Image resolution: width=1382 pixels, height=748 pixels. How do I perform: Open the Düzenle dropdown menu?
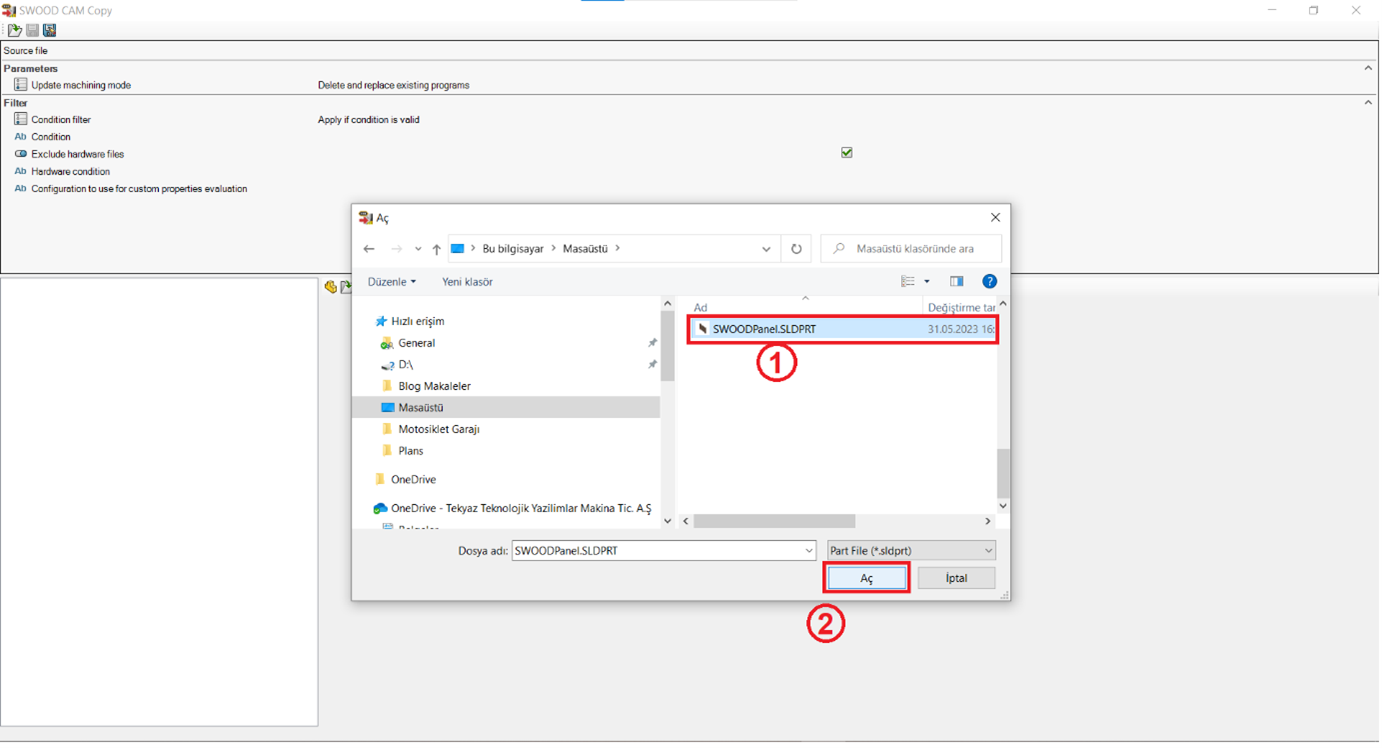pos(392,282)
